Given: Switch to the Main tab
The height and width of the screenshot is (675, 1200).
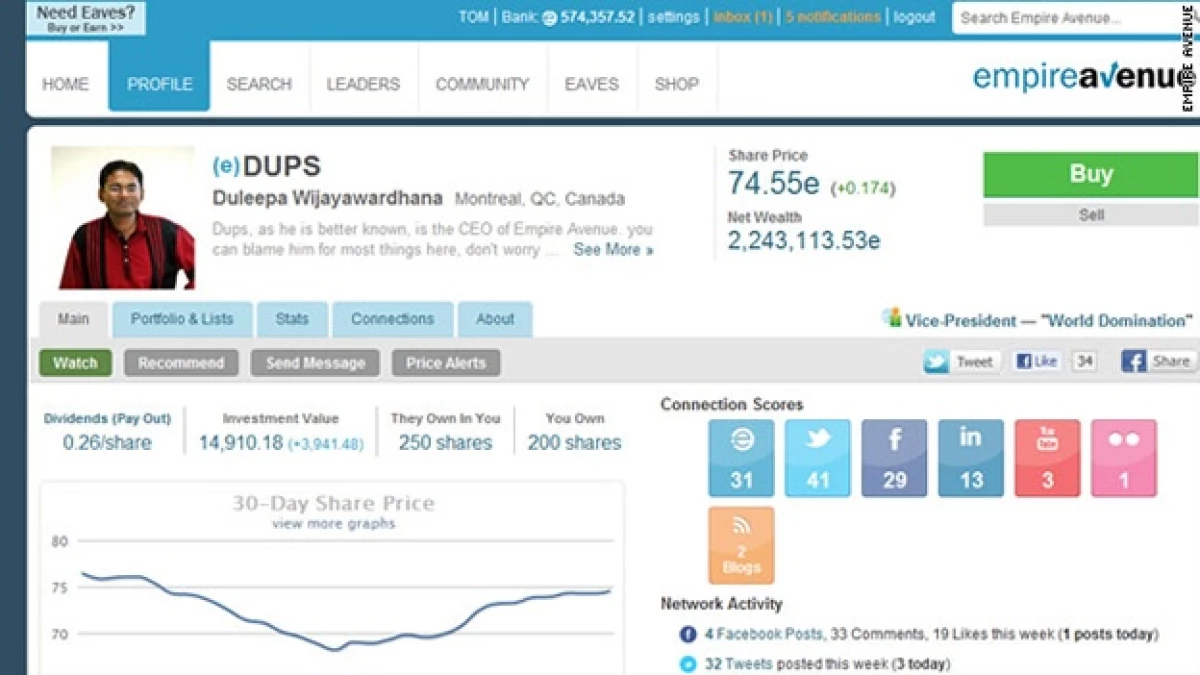Looking at the screenshot, I should [x=73, y=319].
